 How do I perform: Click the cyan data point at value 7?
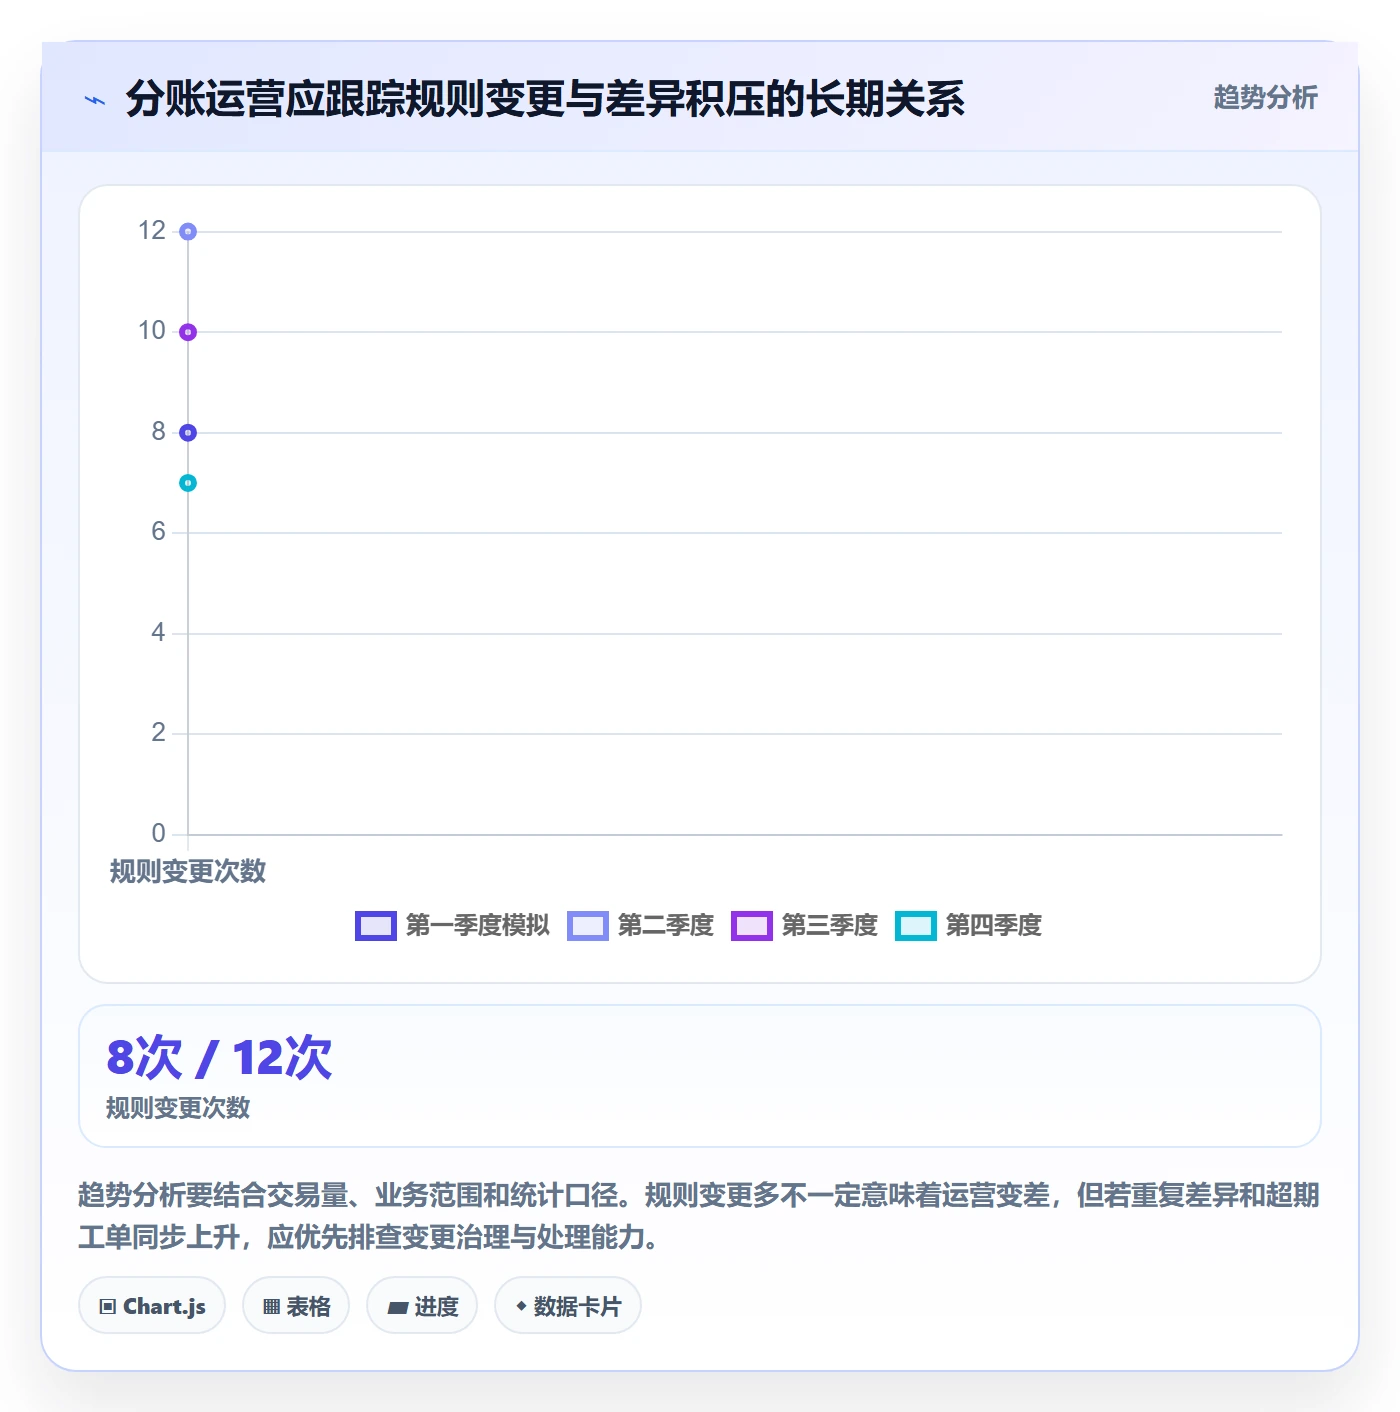[x=188, y=483]
